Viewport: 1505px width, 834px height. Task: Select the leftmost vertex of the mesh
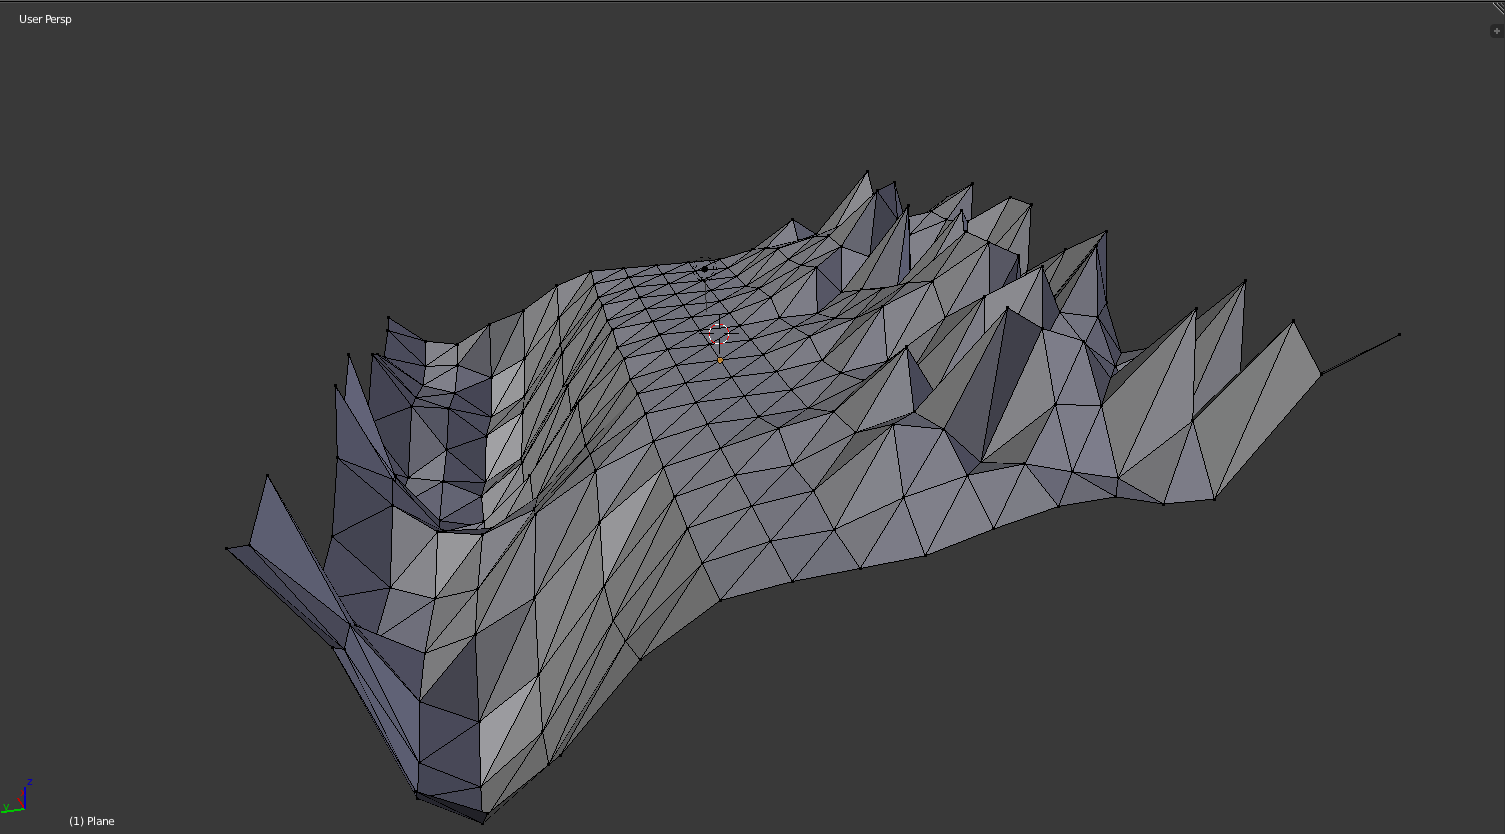click(x=227, y=548)
